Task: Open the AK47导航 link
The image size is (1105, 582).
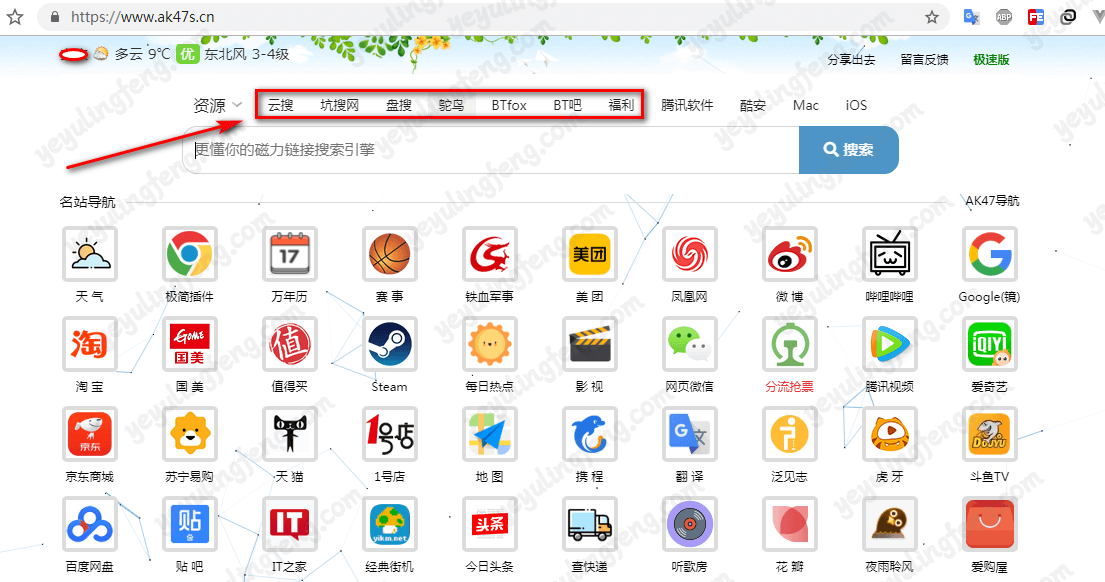Action: pos(992,201)
